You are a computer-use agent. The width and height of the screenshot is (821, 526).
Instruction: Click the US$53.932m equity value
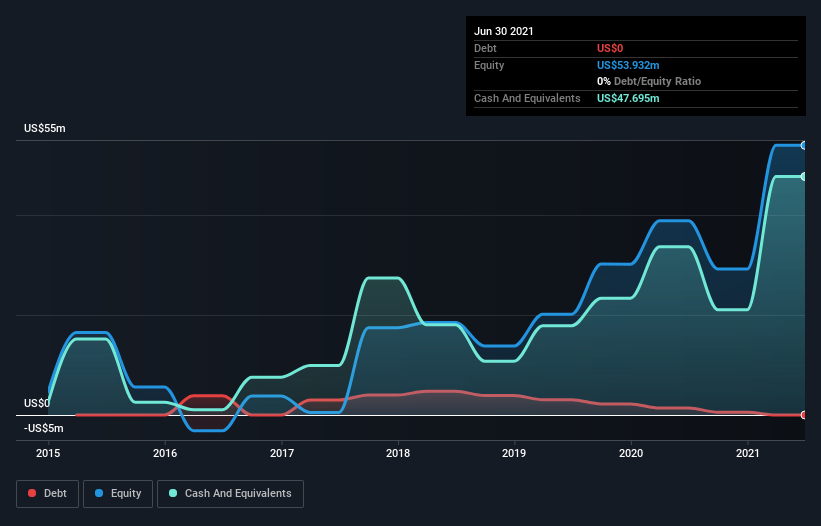click(628, 65)
